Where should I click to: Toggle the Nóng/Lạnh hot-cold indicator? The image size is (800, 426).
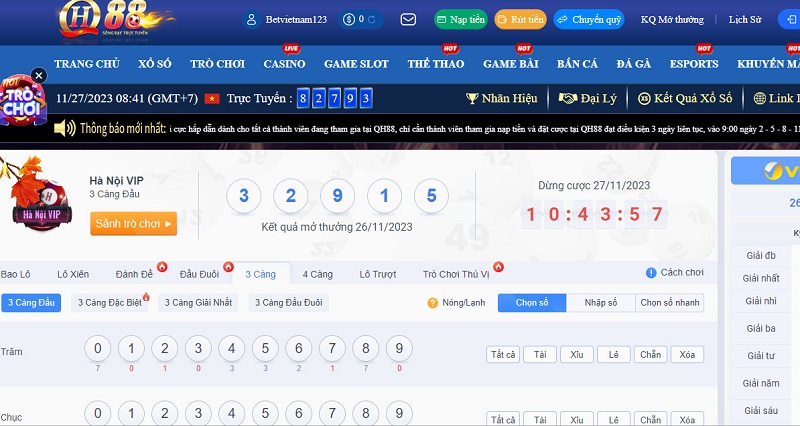pyautogui.click(x=433, y=303)
